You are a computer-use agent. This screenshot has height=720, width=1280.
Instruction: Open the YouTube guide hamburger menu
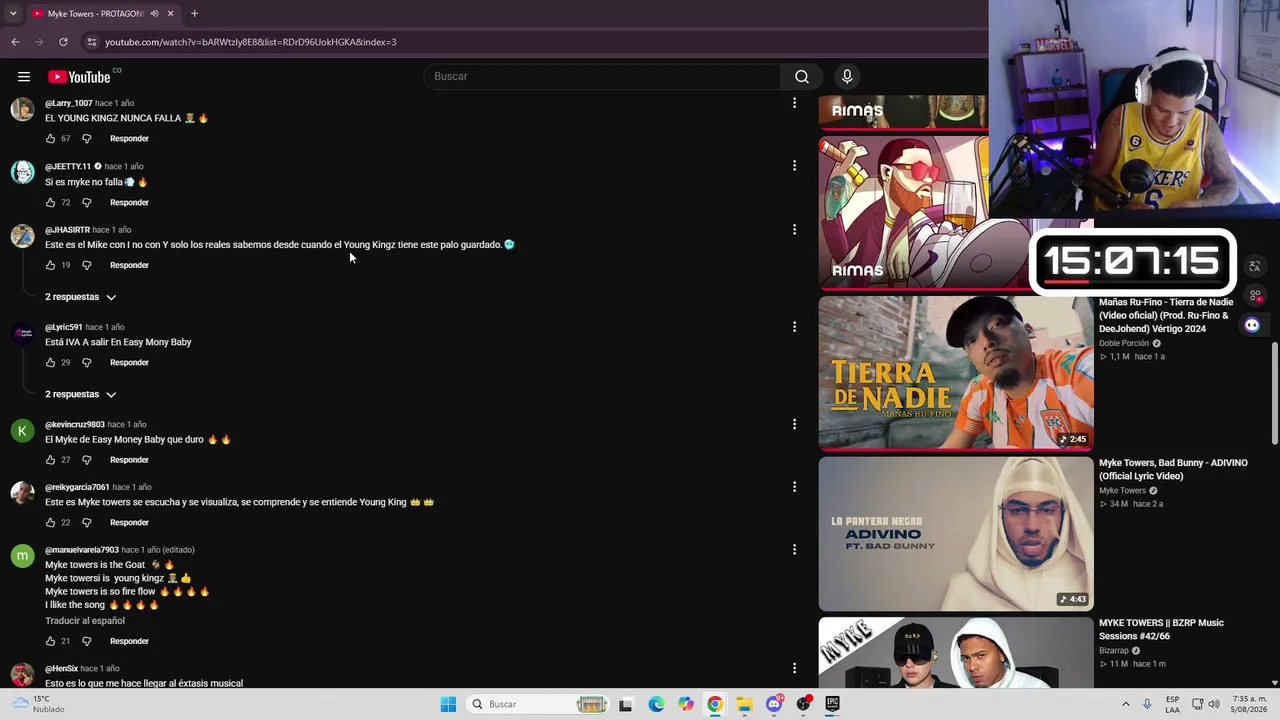(24, 77)
